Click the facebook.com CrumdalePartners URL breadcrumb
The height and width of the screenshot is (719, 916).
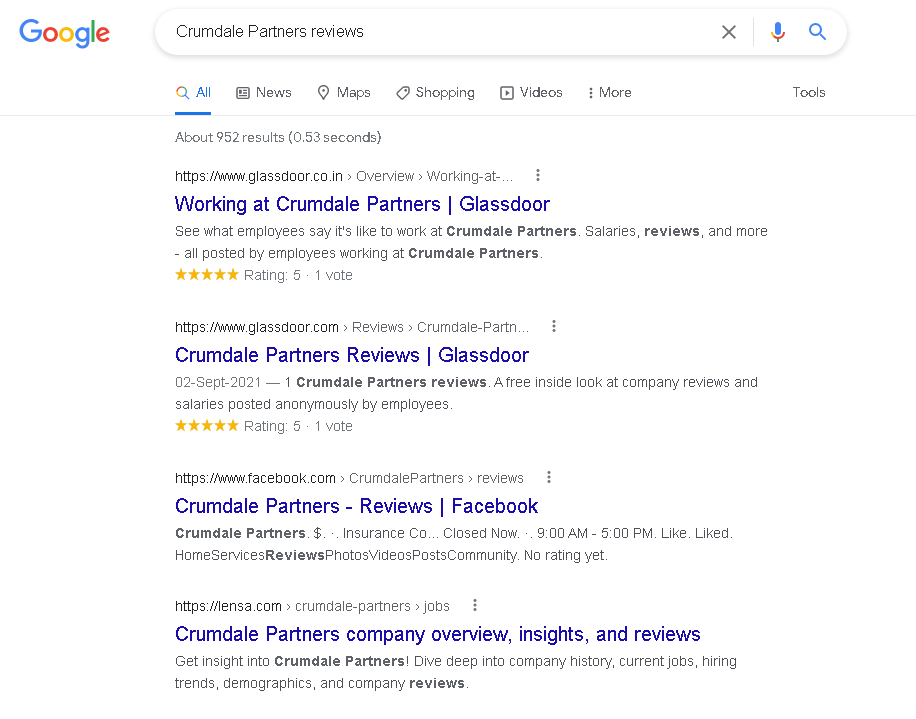(349, 478)
